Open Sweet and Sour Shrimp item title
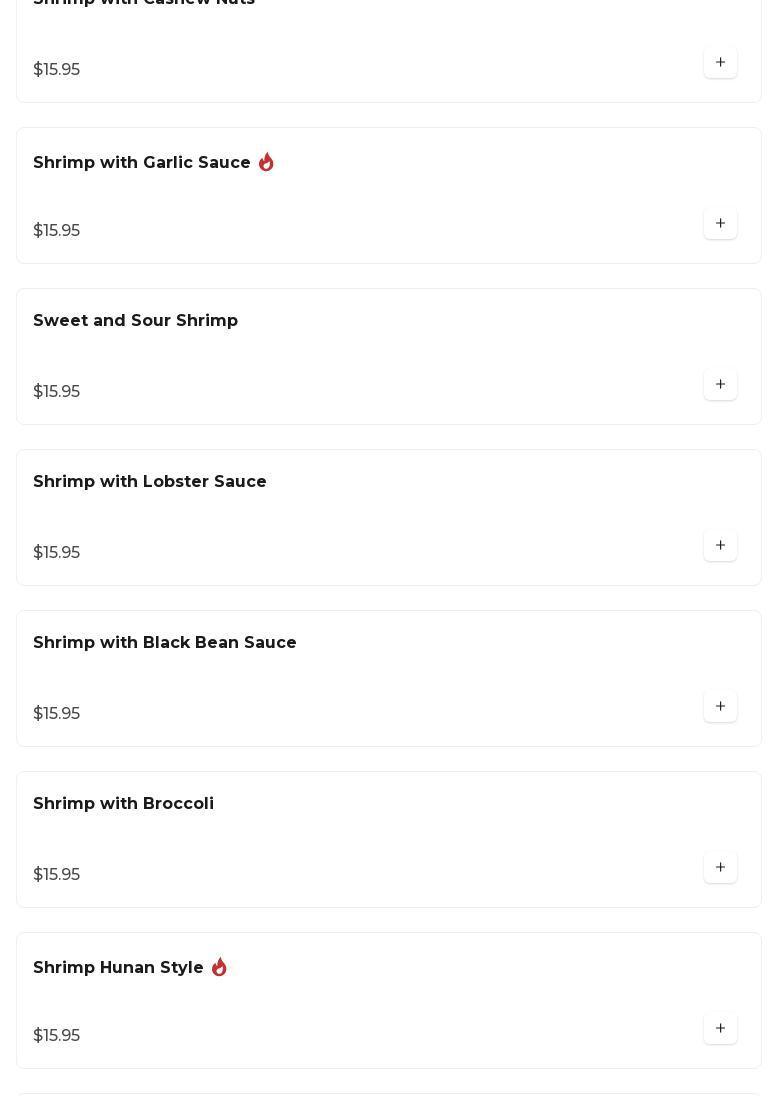 [x=135, y=321]
